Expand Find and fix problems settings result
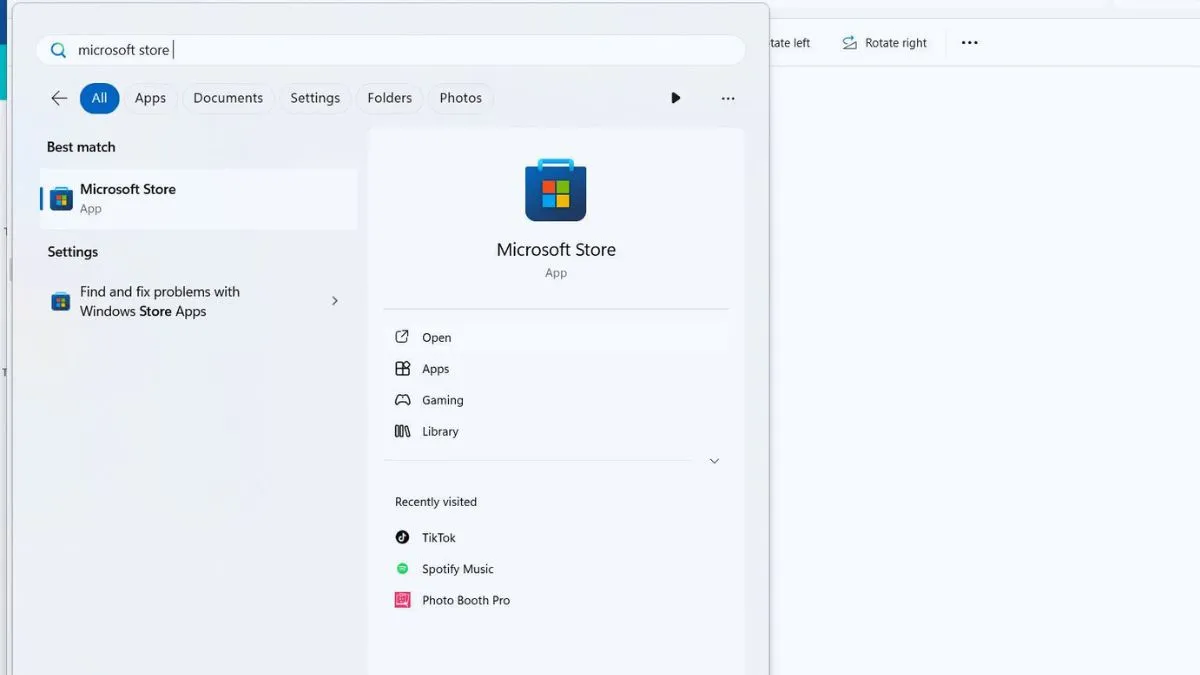 coord(335,300)
